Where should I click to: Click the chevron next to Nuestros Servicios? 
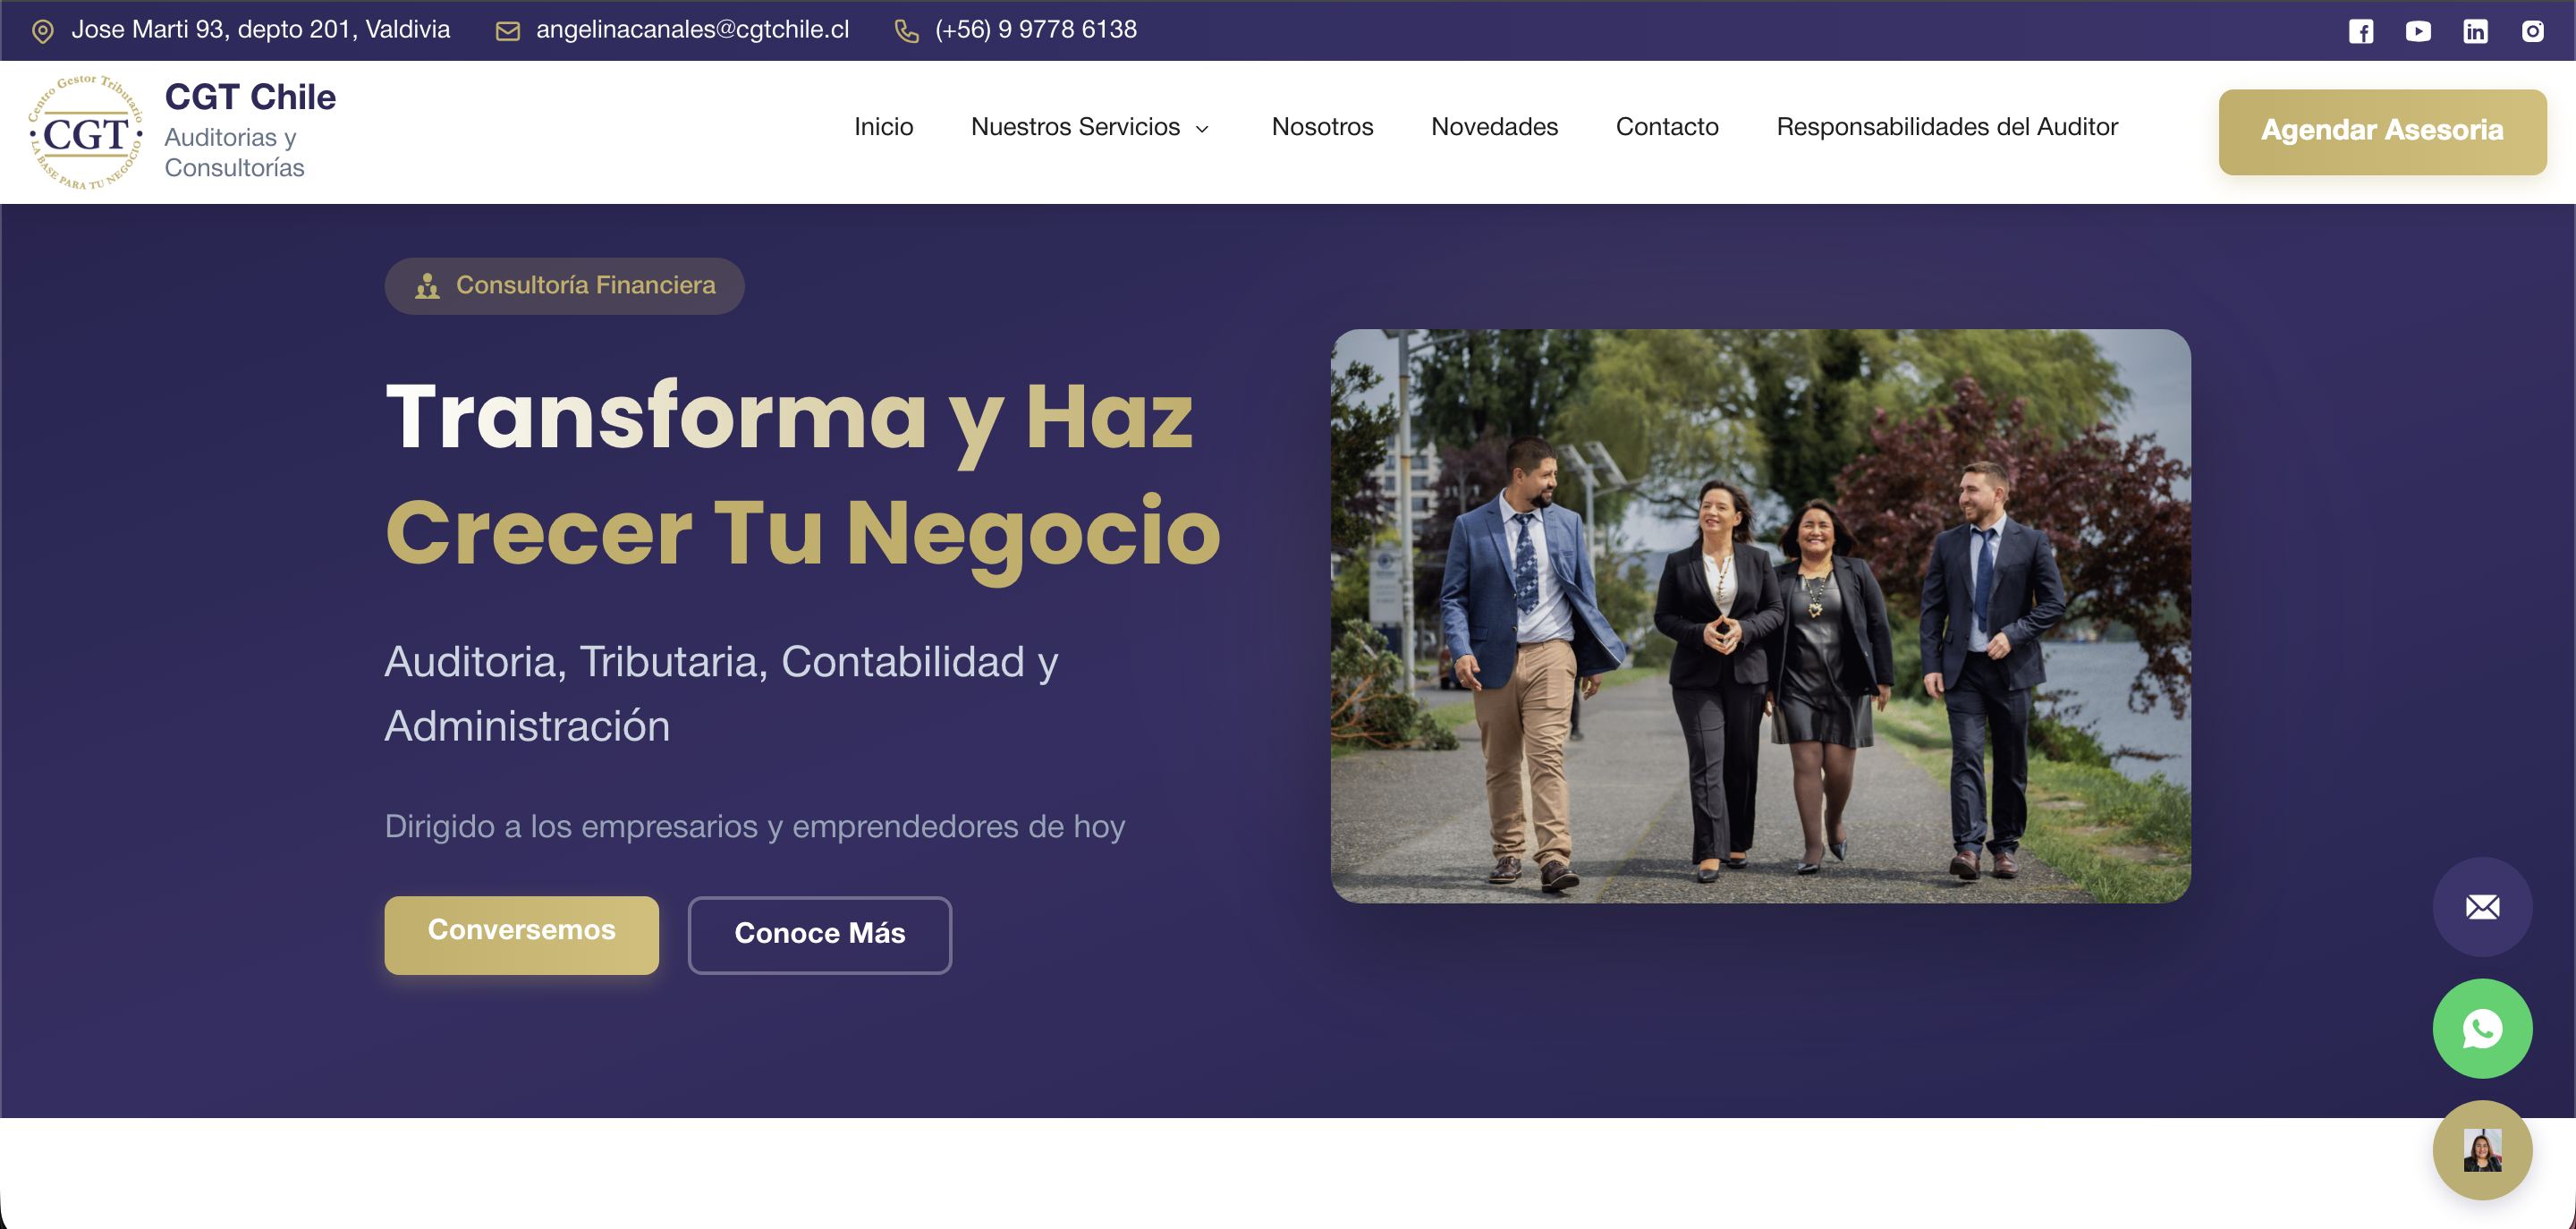tap(1202, 129)
